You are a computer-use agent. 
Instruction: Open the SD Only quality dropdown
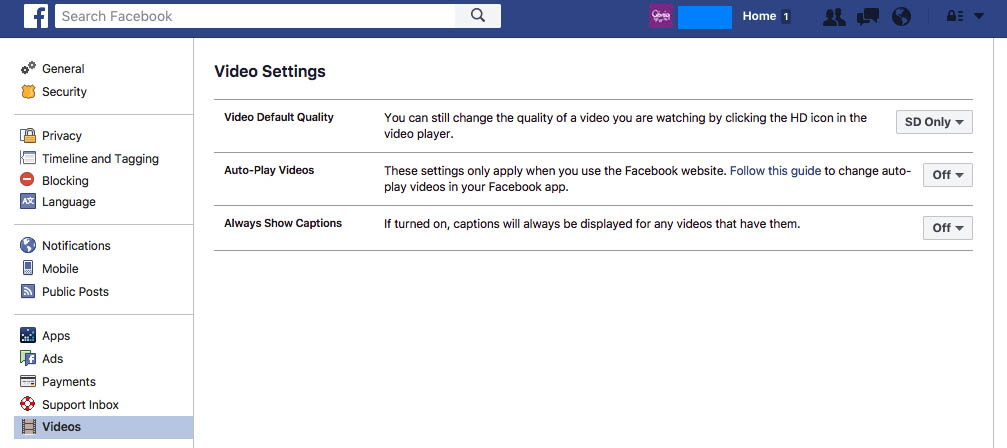934,122
